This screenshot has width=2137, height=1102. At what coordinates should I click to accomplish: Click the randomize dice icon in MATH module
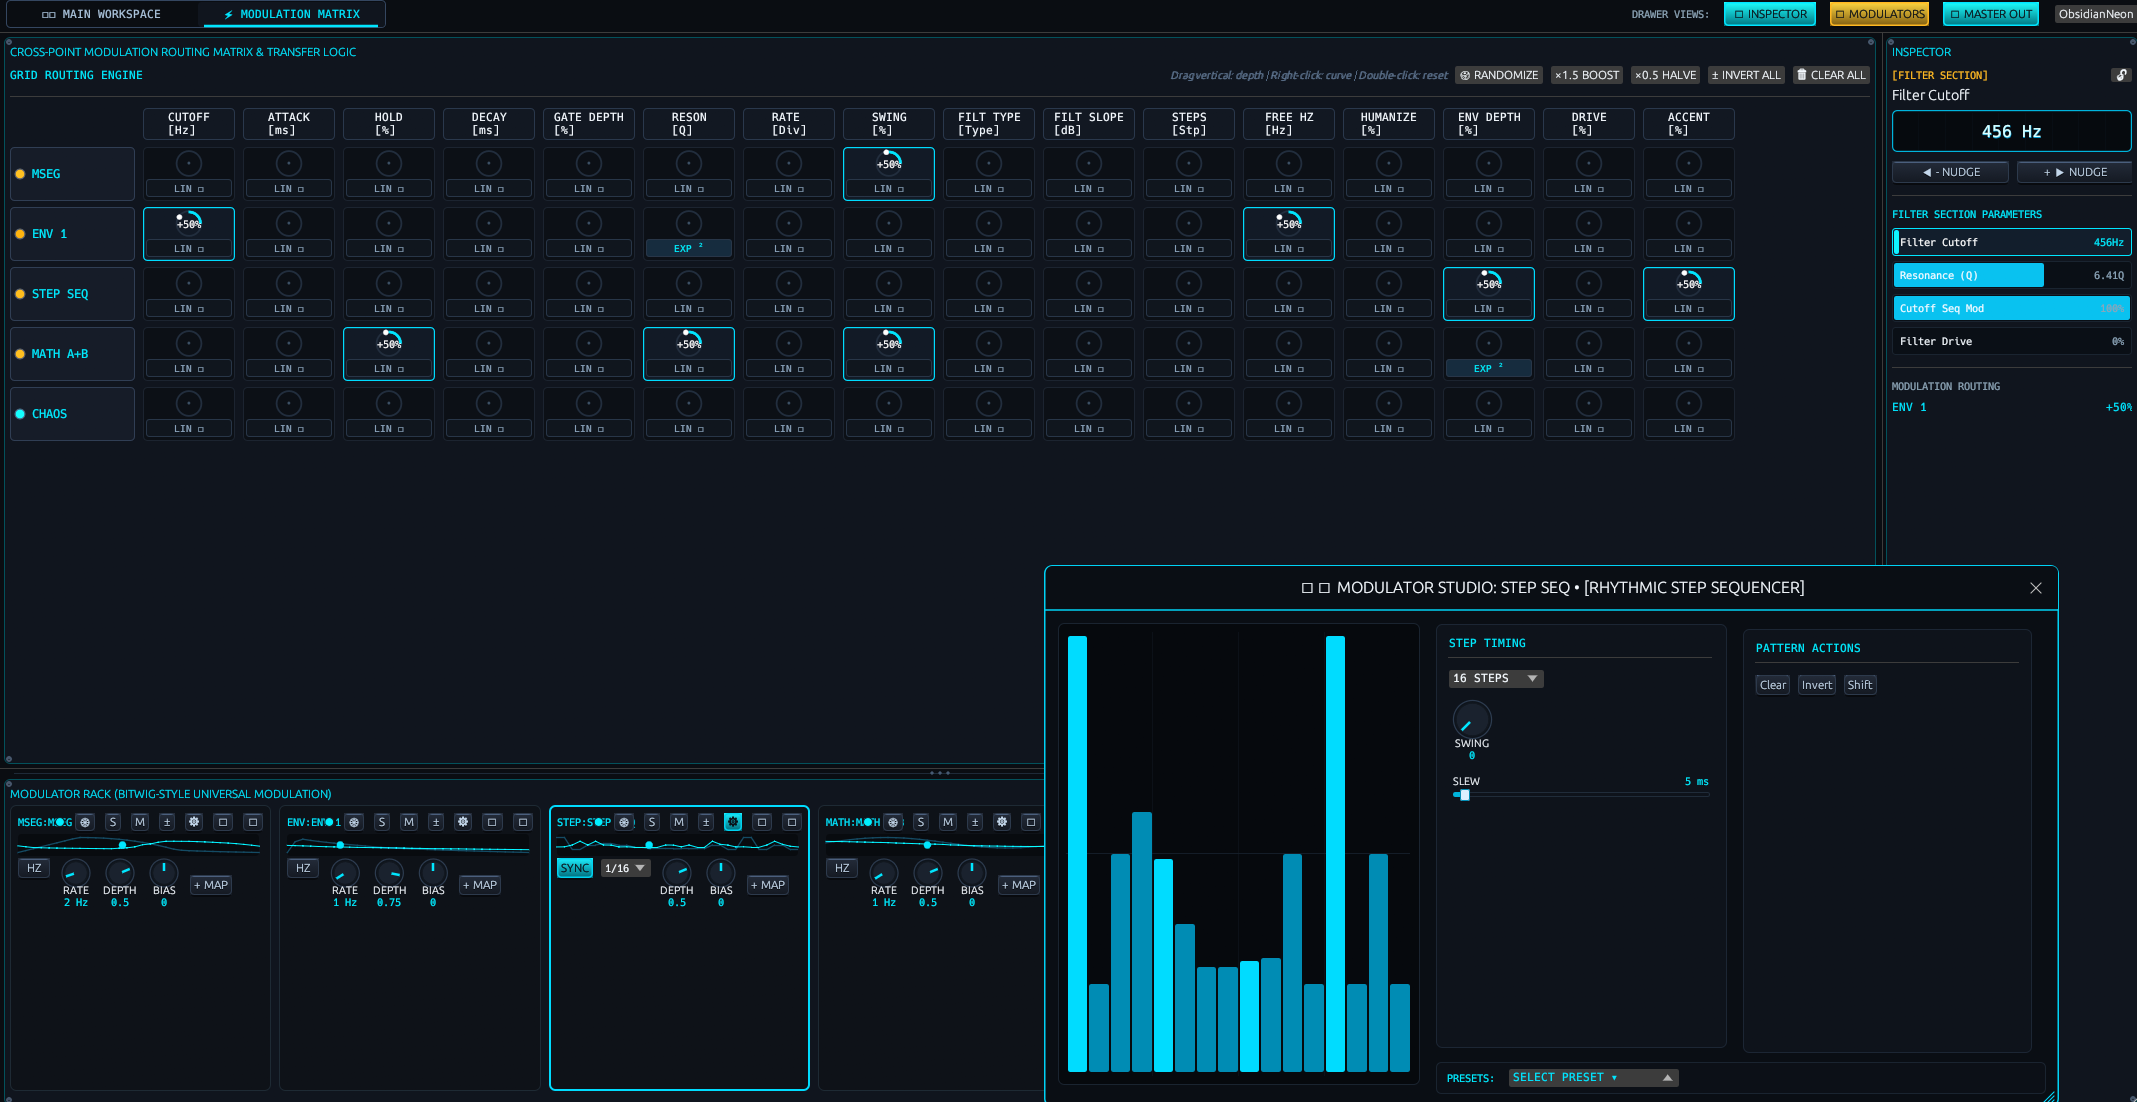pyautogui.click(x=893, y=822)
